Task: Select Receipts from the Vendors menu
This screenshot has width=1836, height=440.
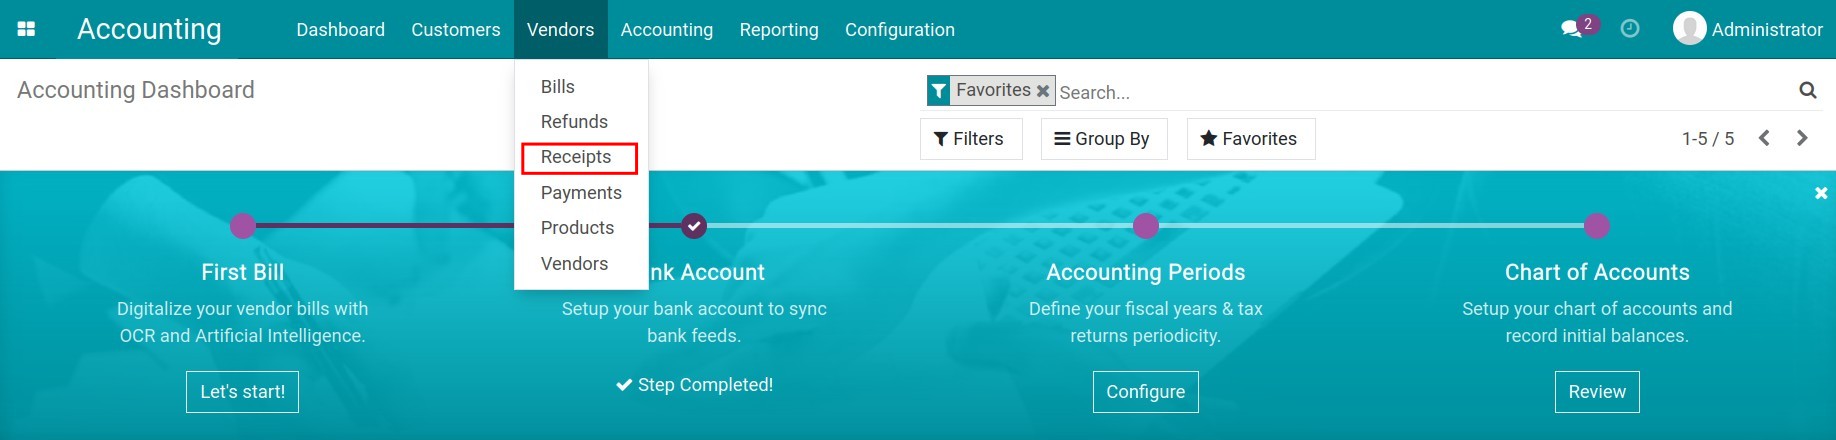Action: (x=577, y=157)
